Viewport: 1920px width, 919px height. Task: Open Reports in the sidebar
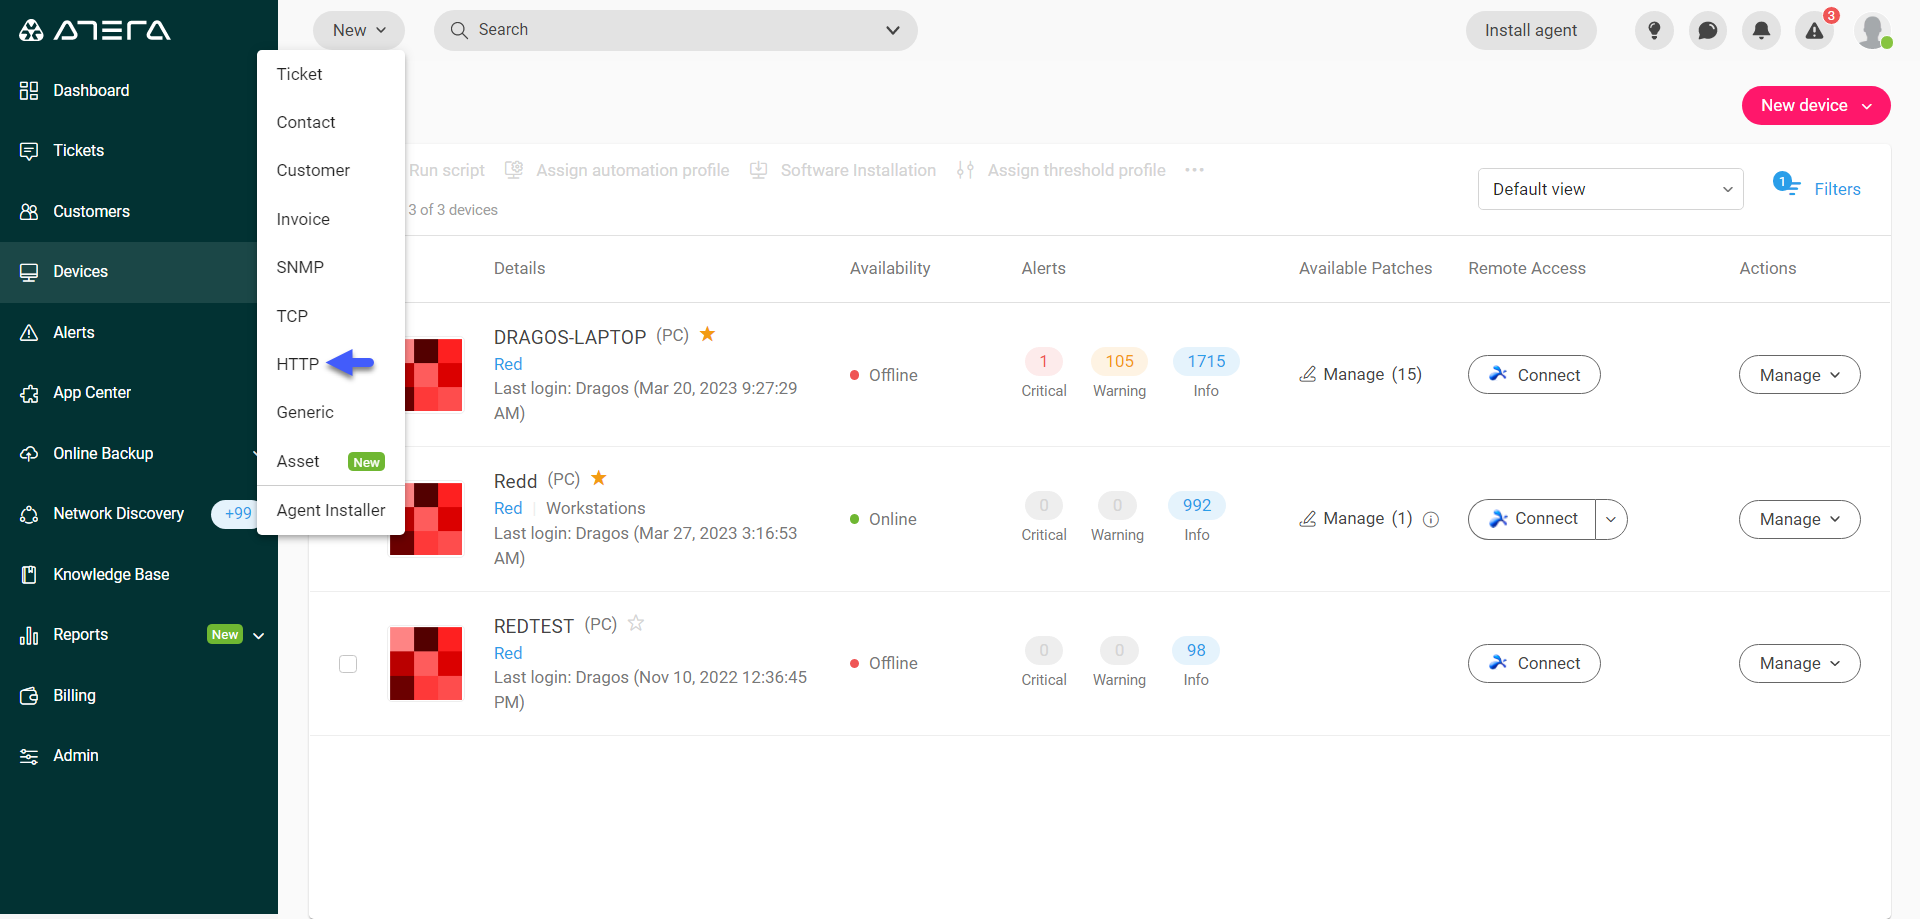pyautogui.click(x=80, y=635)
